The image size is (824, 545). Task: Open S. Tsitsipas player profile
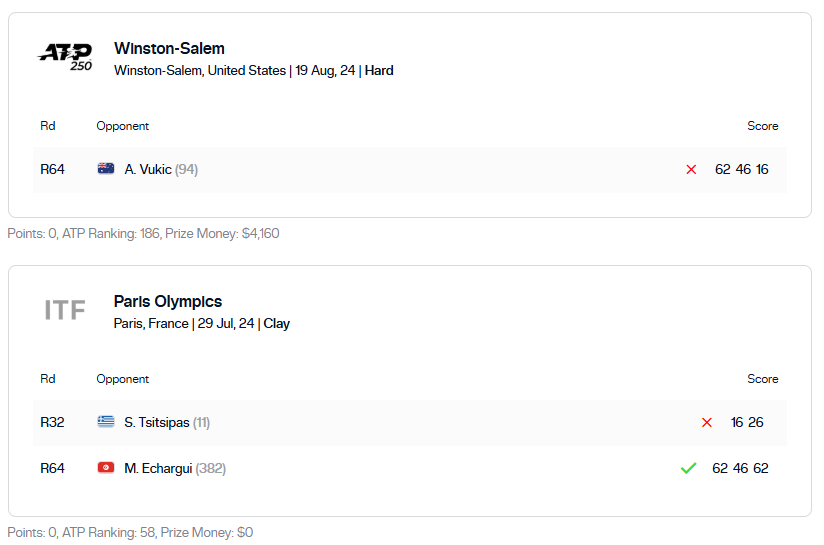pyautogui.click(x=157, y=423)
